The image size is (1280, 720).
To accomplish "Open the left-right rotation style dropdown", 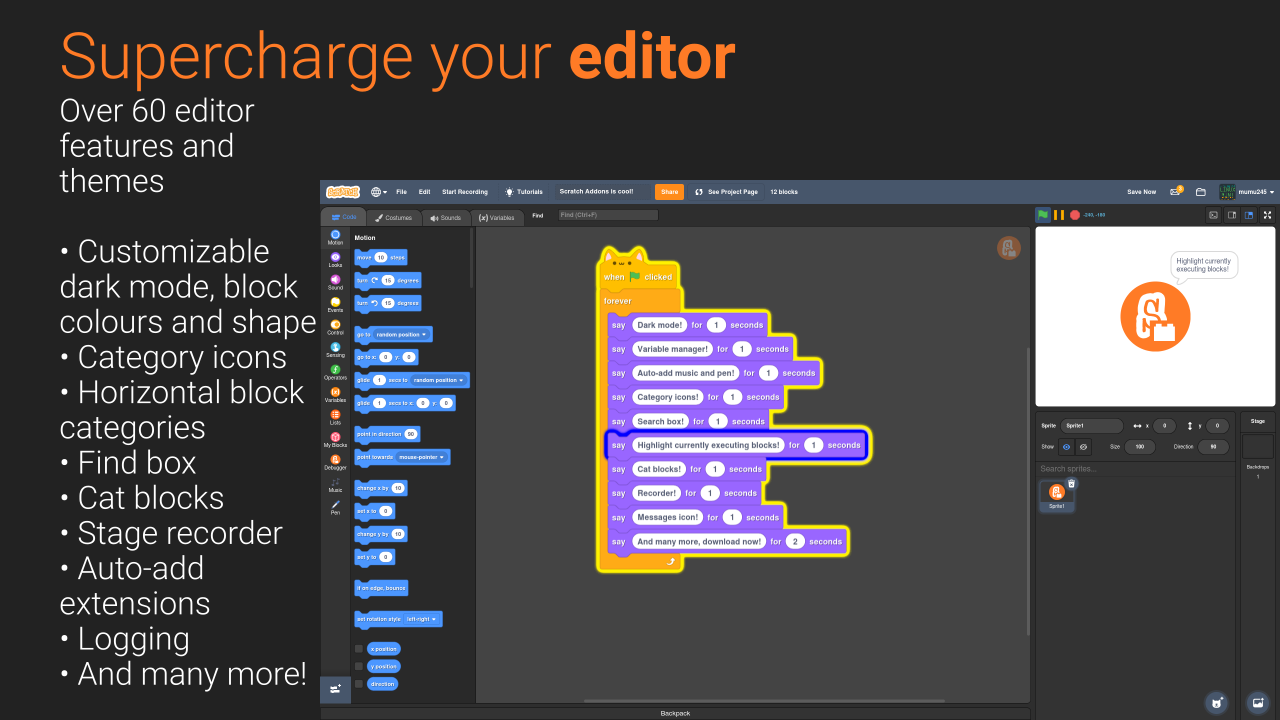I will pyautogui.click(x=421, y=619).
